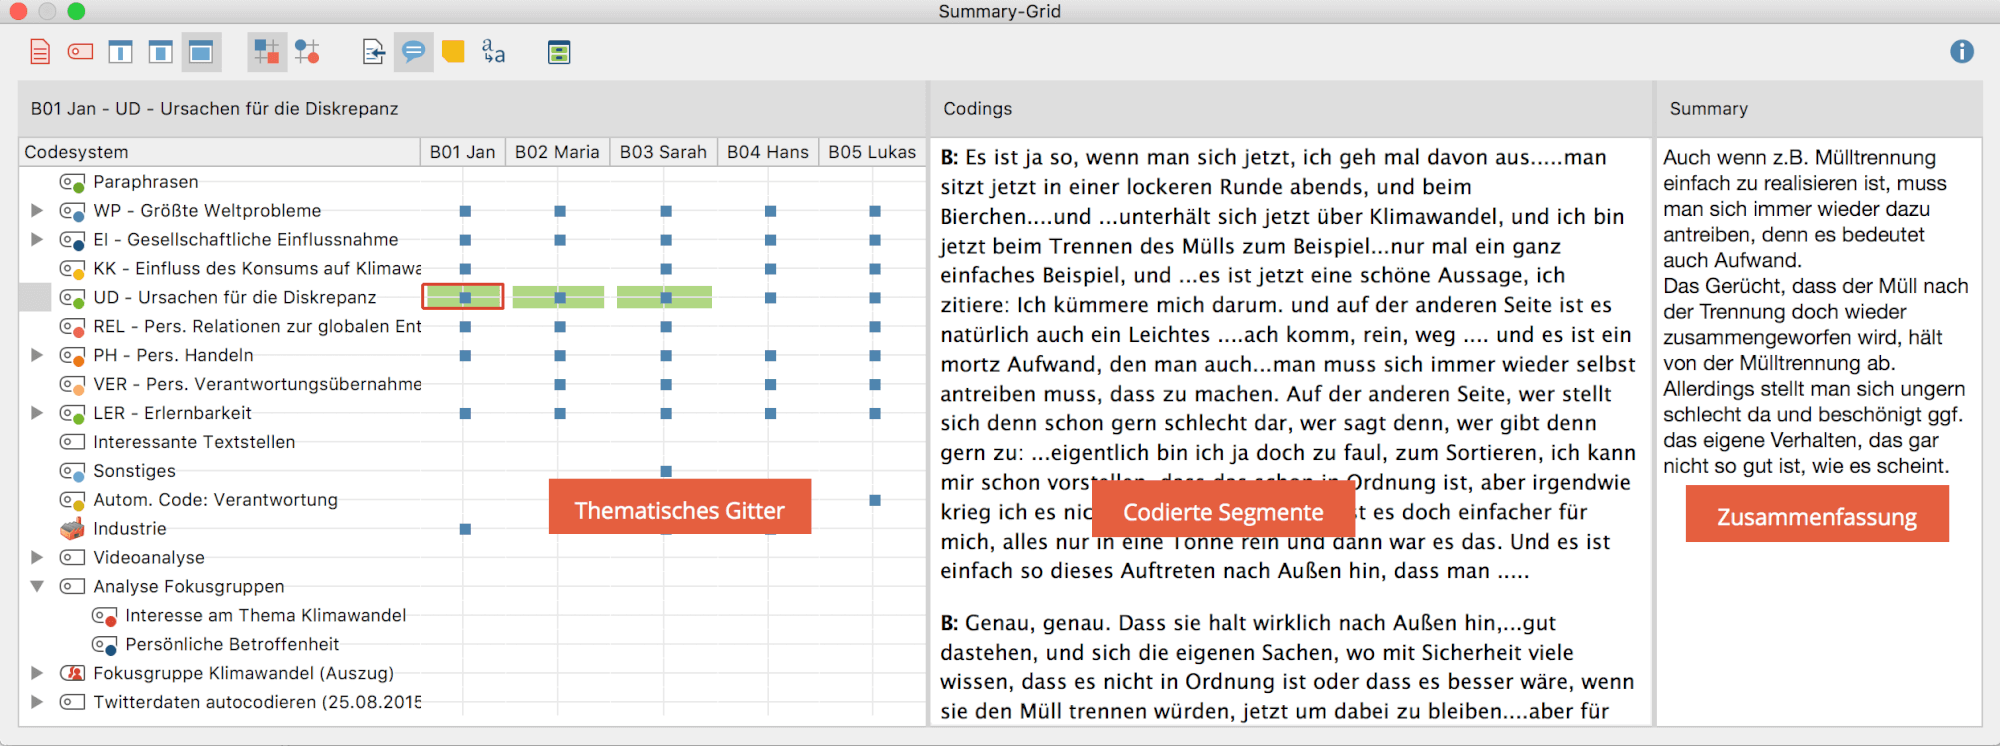Viewport: 2000px width, 746px height.
Task: Expand the PH - Pers. Handeln code
Action: pyautogui.click(x=37, y=355)
